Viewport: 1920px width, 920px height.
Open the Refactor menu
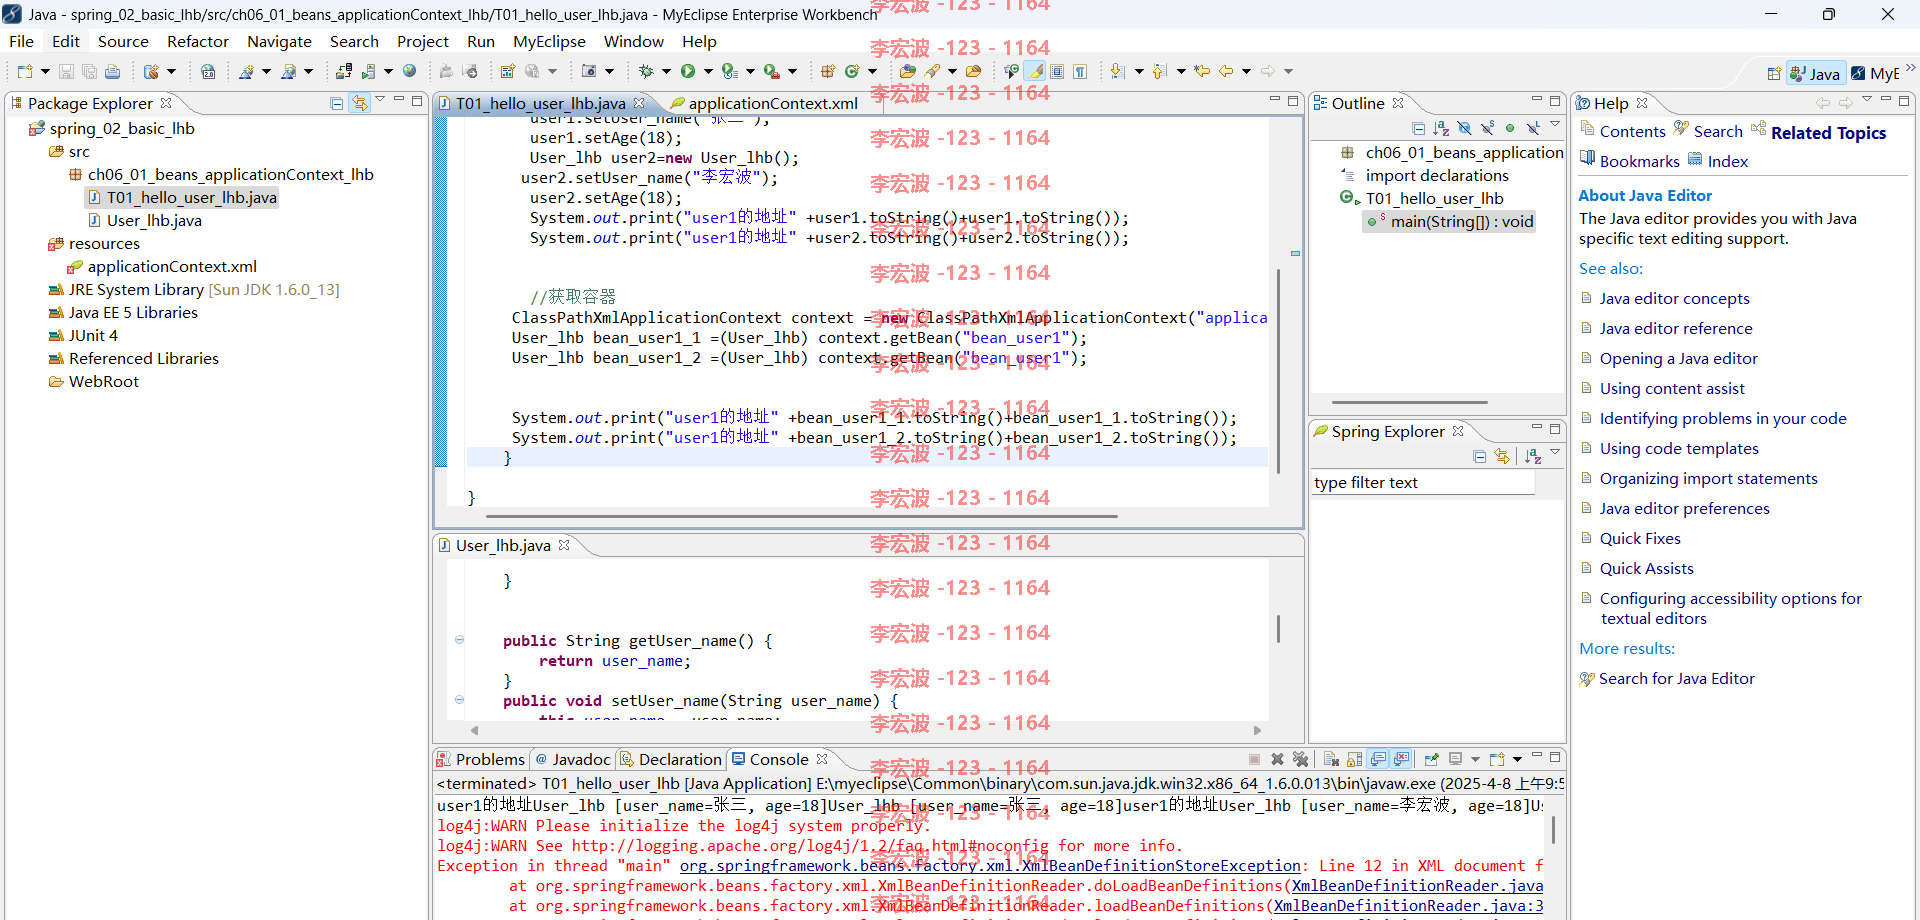pyautogui.click(x=198, y=41)
